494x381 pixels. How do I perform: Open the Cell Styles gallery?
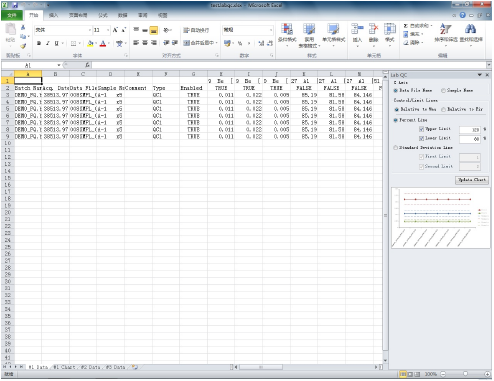click(333, 35)
